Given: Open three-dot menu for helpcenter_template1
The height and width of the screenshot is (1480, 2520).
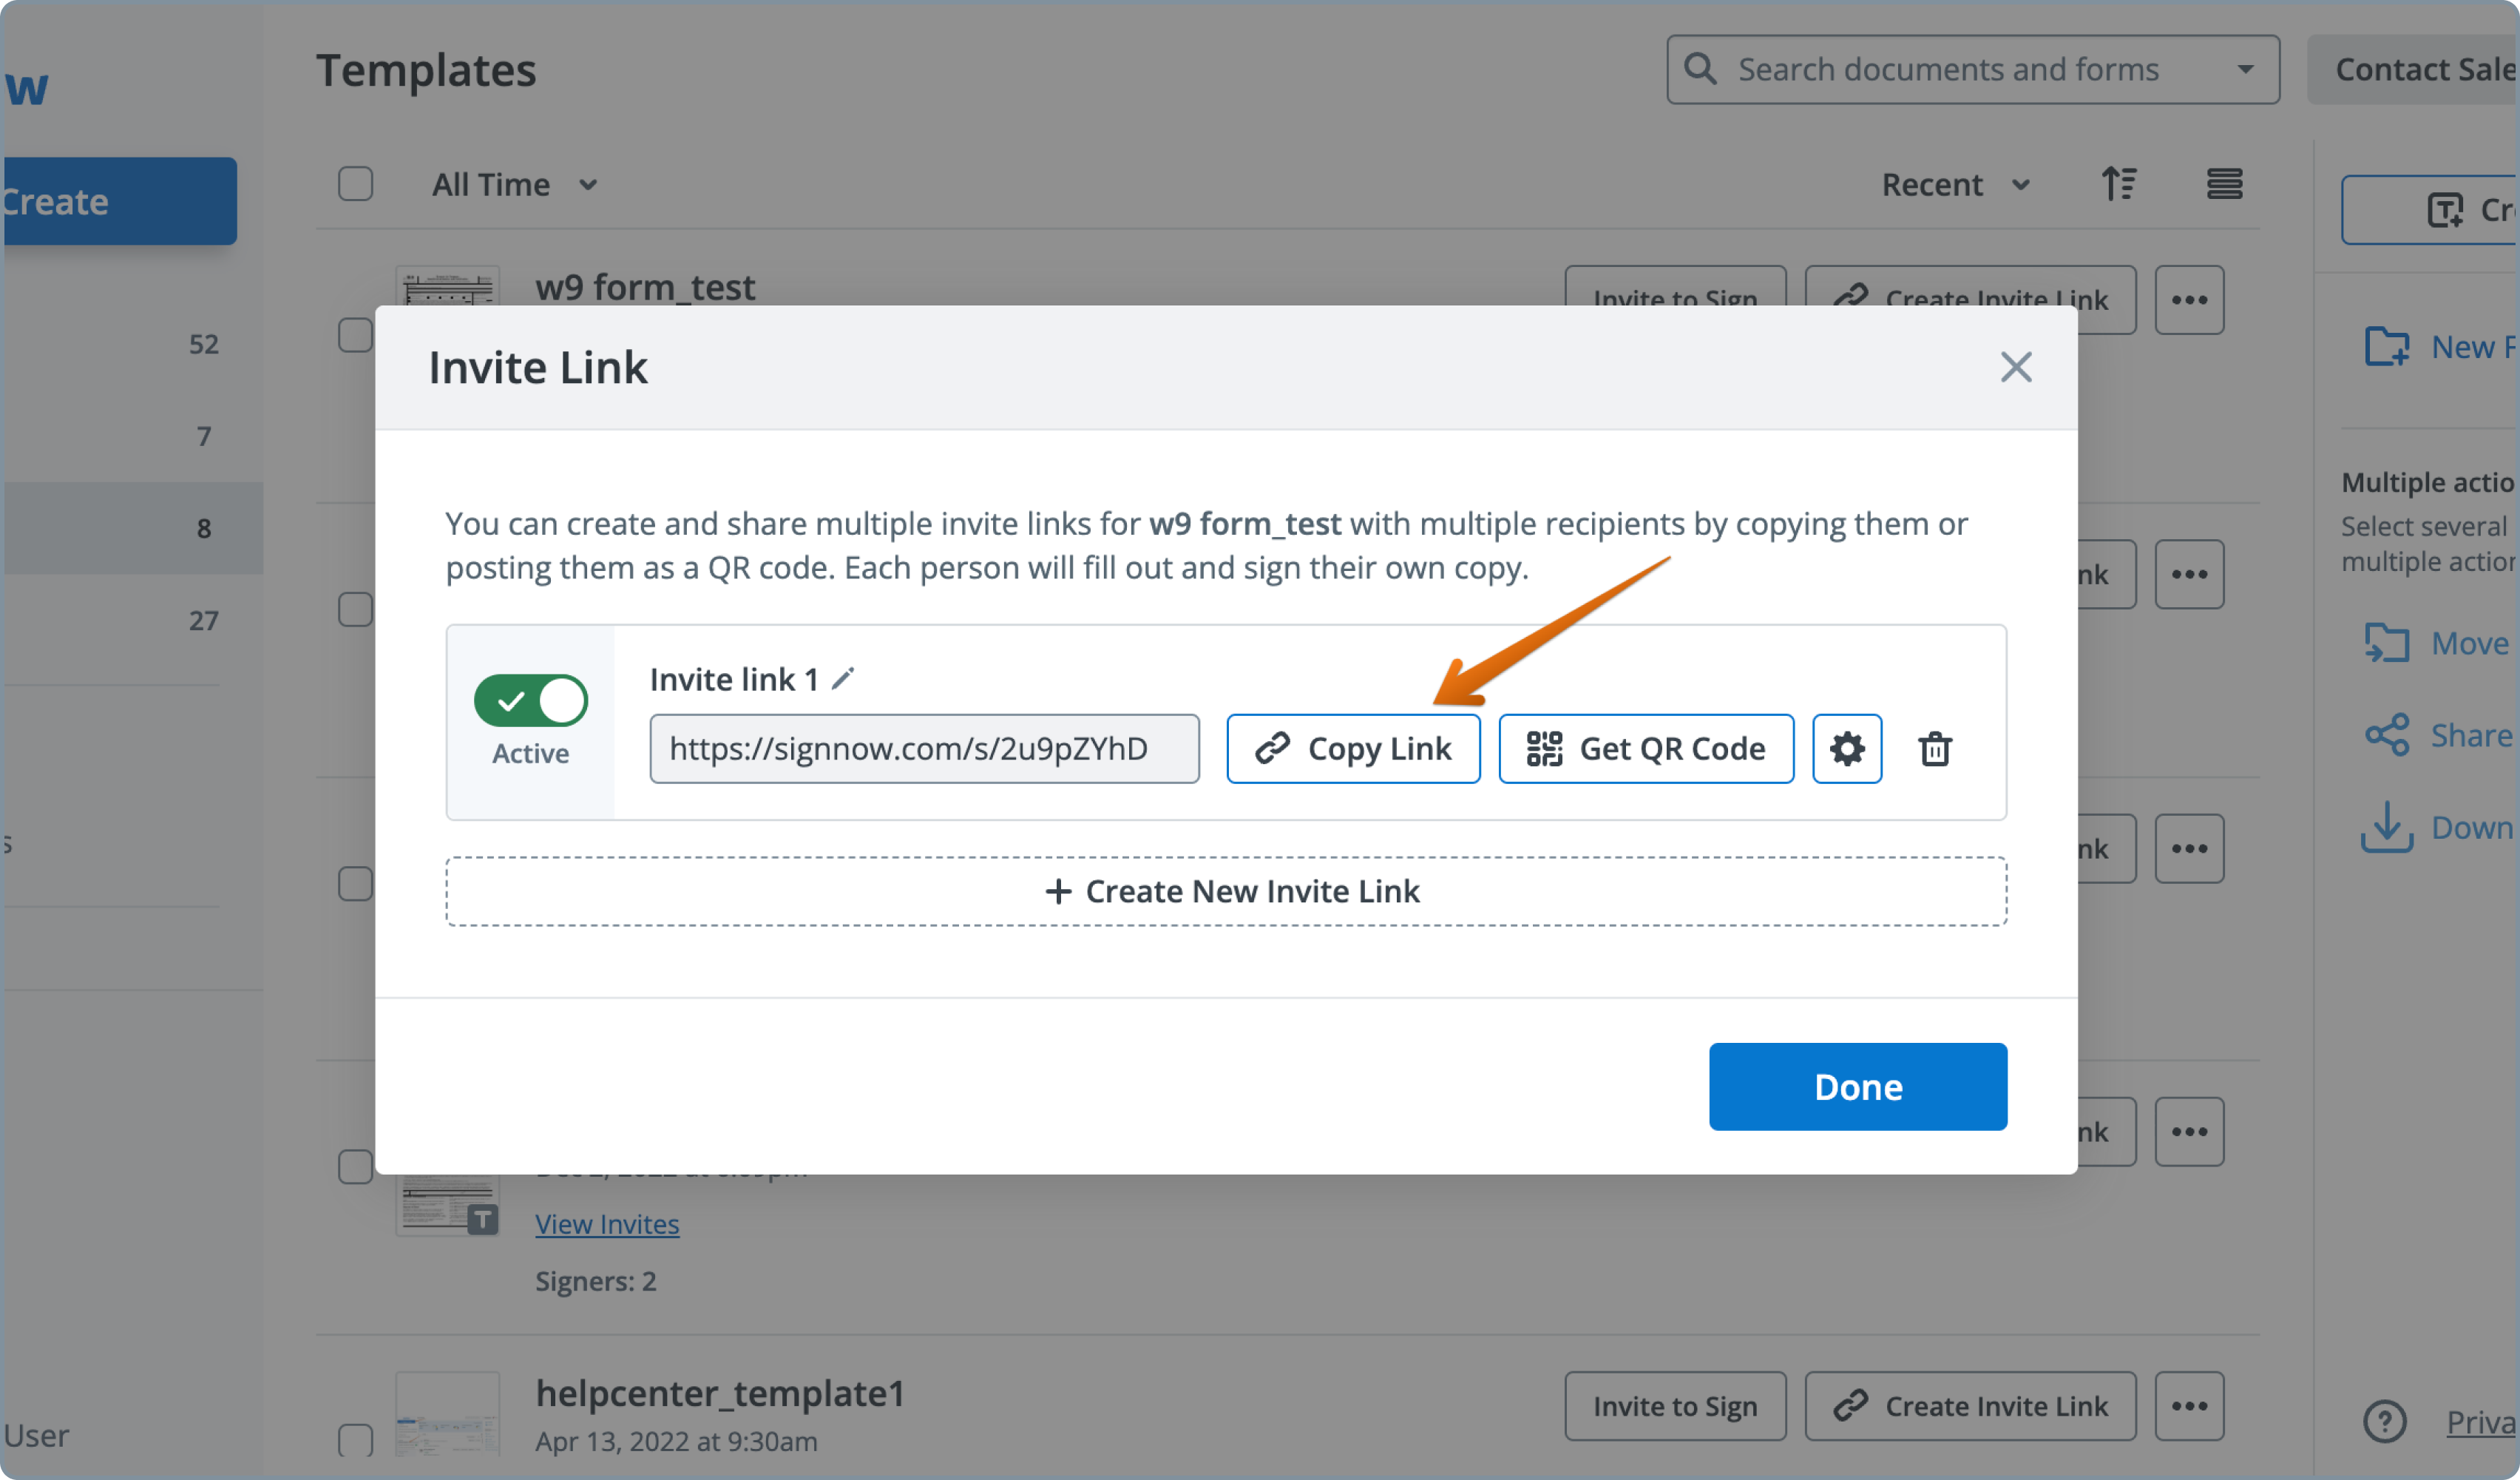Looking at the screenshot, I should [x=2188, y=1405].
